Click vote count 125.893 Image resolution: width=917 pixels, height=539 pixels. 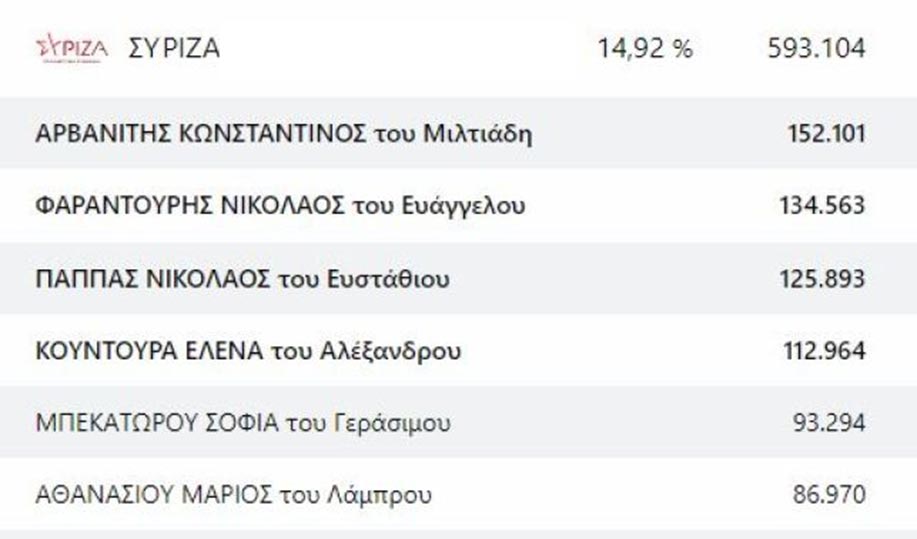coord(822,278)
